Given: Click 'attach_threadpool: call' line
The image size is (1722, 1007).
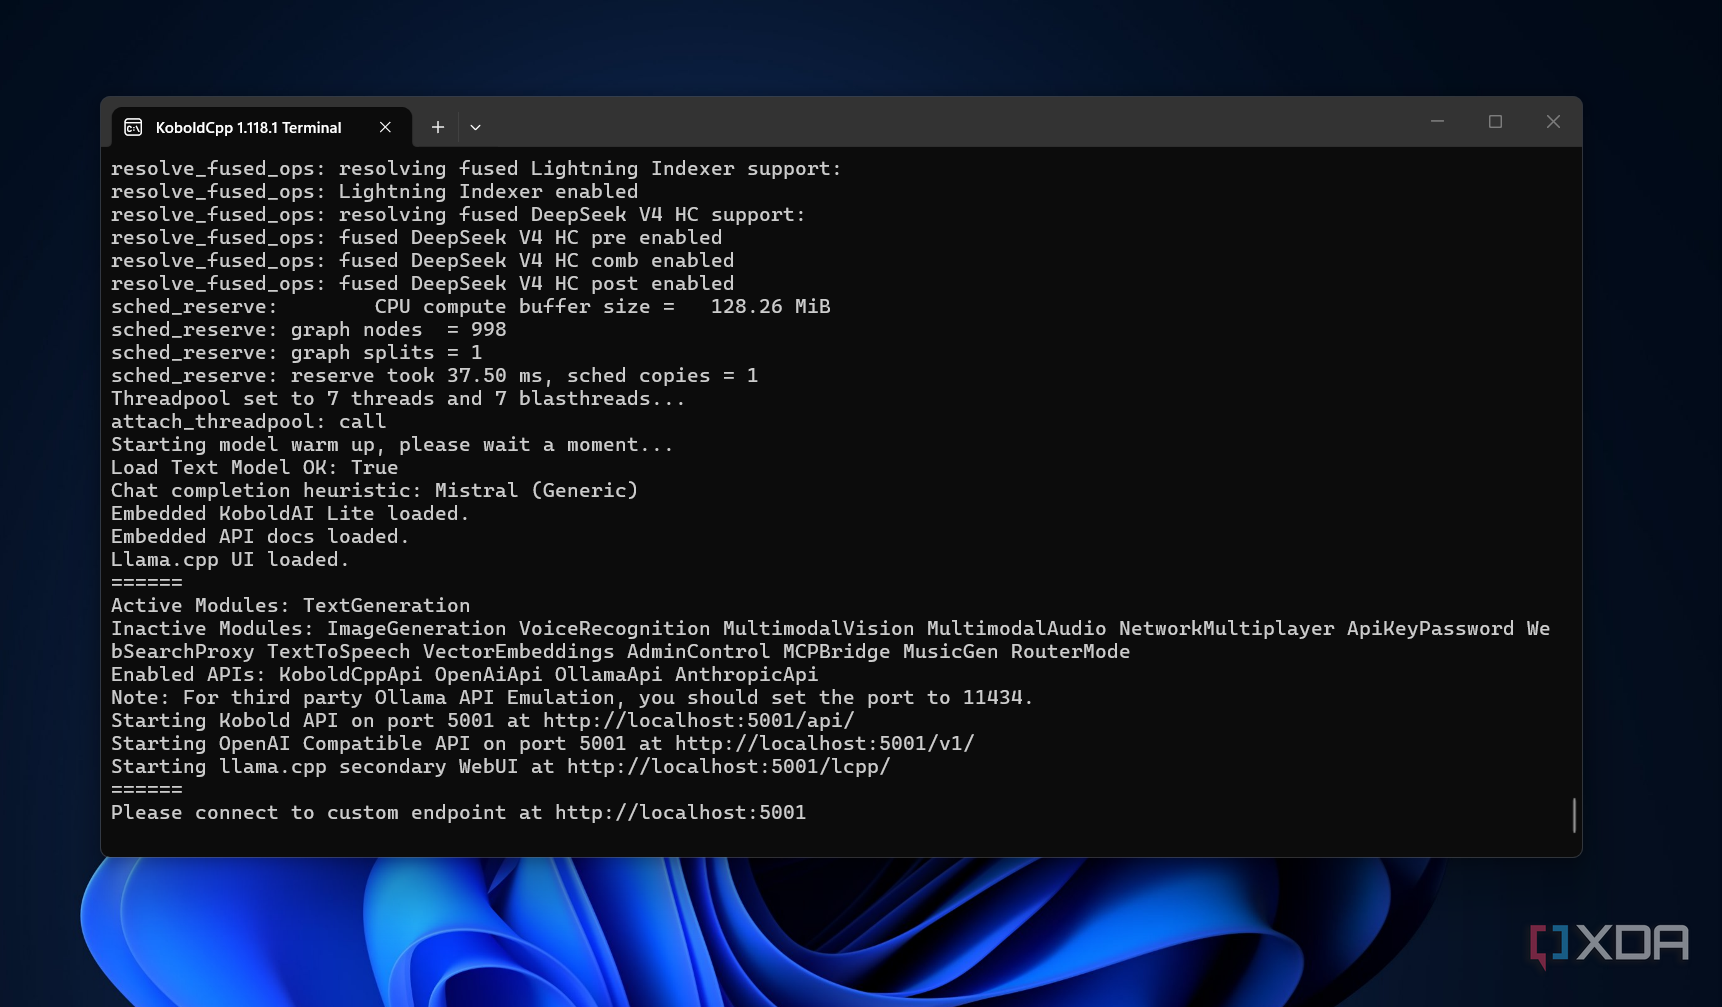Looking at the screenshot, I should click(x=249, y=422).
